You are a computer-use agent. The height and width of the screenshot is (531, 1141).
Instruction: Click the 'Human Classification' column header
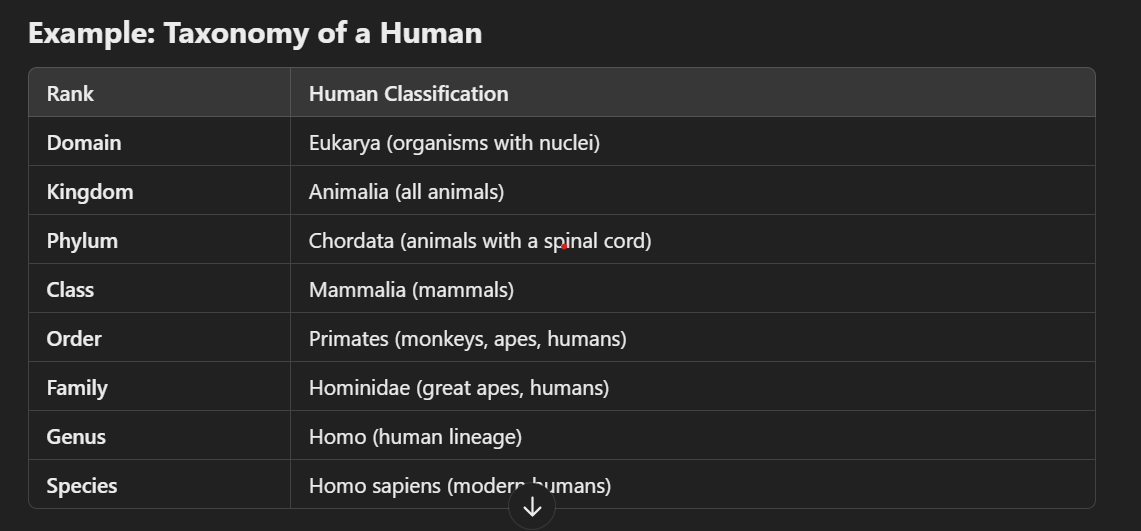[408, 94]
